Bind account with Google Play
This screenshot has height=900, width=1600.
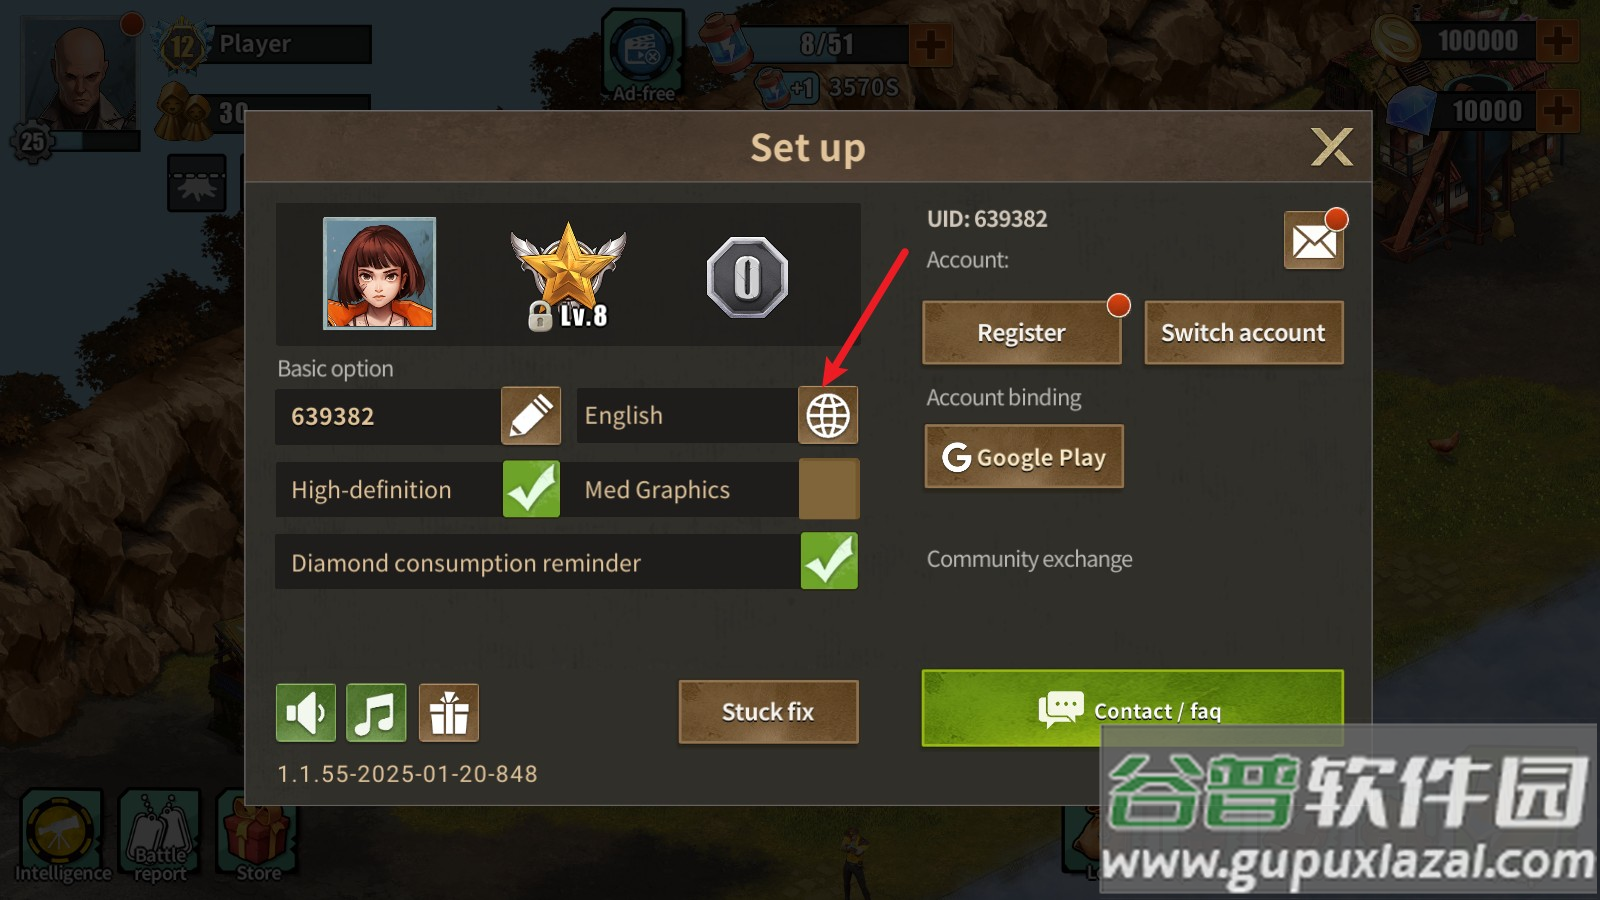[x=1024, y=457]
